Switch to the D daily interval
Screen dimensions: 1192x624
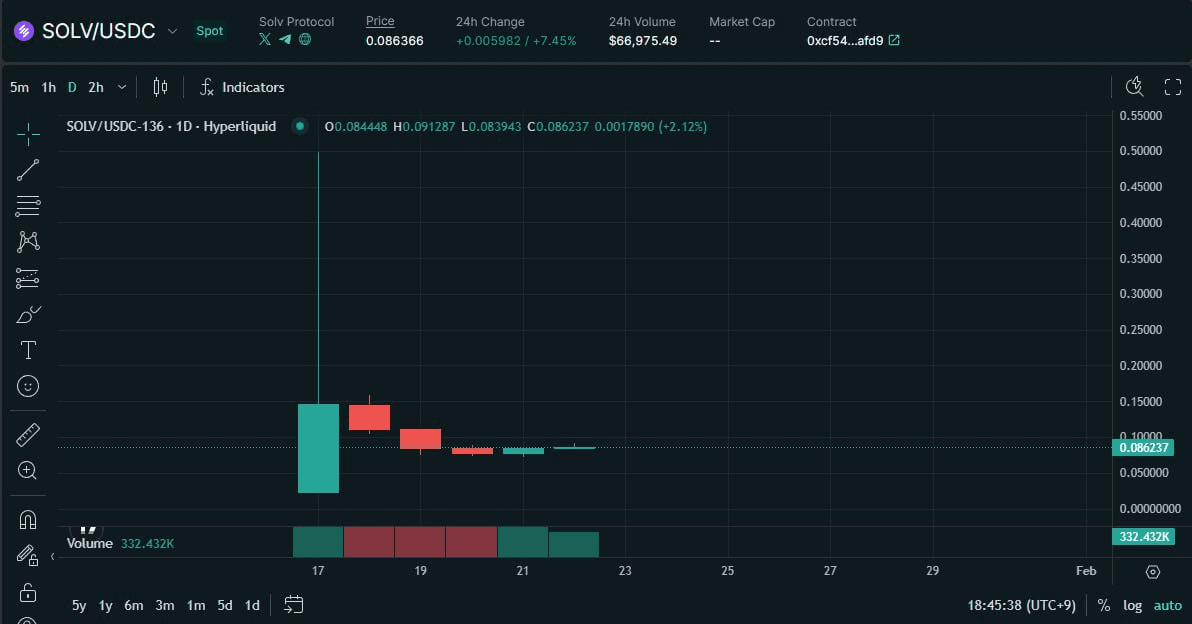coord(72,87)
